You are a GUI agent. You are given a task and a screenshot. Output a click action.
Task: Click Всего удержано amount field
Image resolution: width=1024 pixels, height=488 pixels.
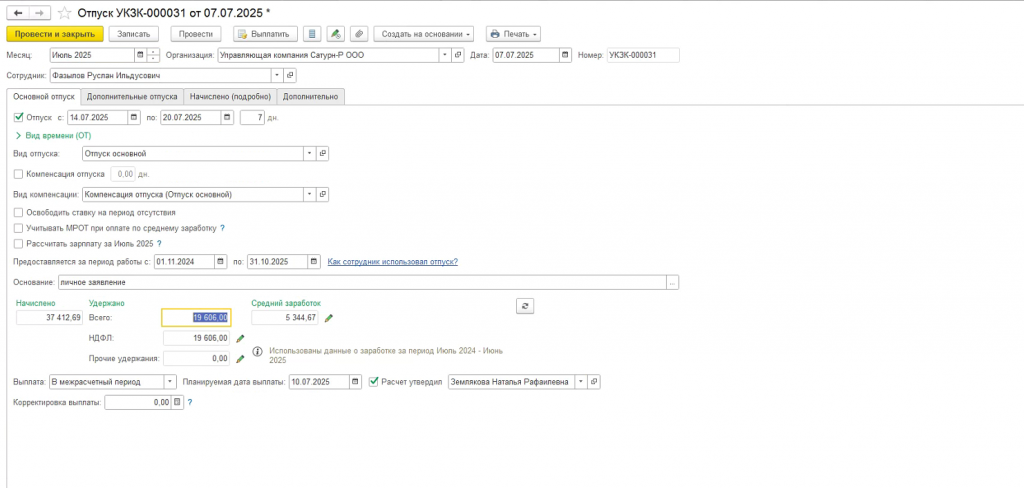(x=196, y=317)
